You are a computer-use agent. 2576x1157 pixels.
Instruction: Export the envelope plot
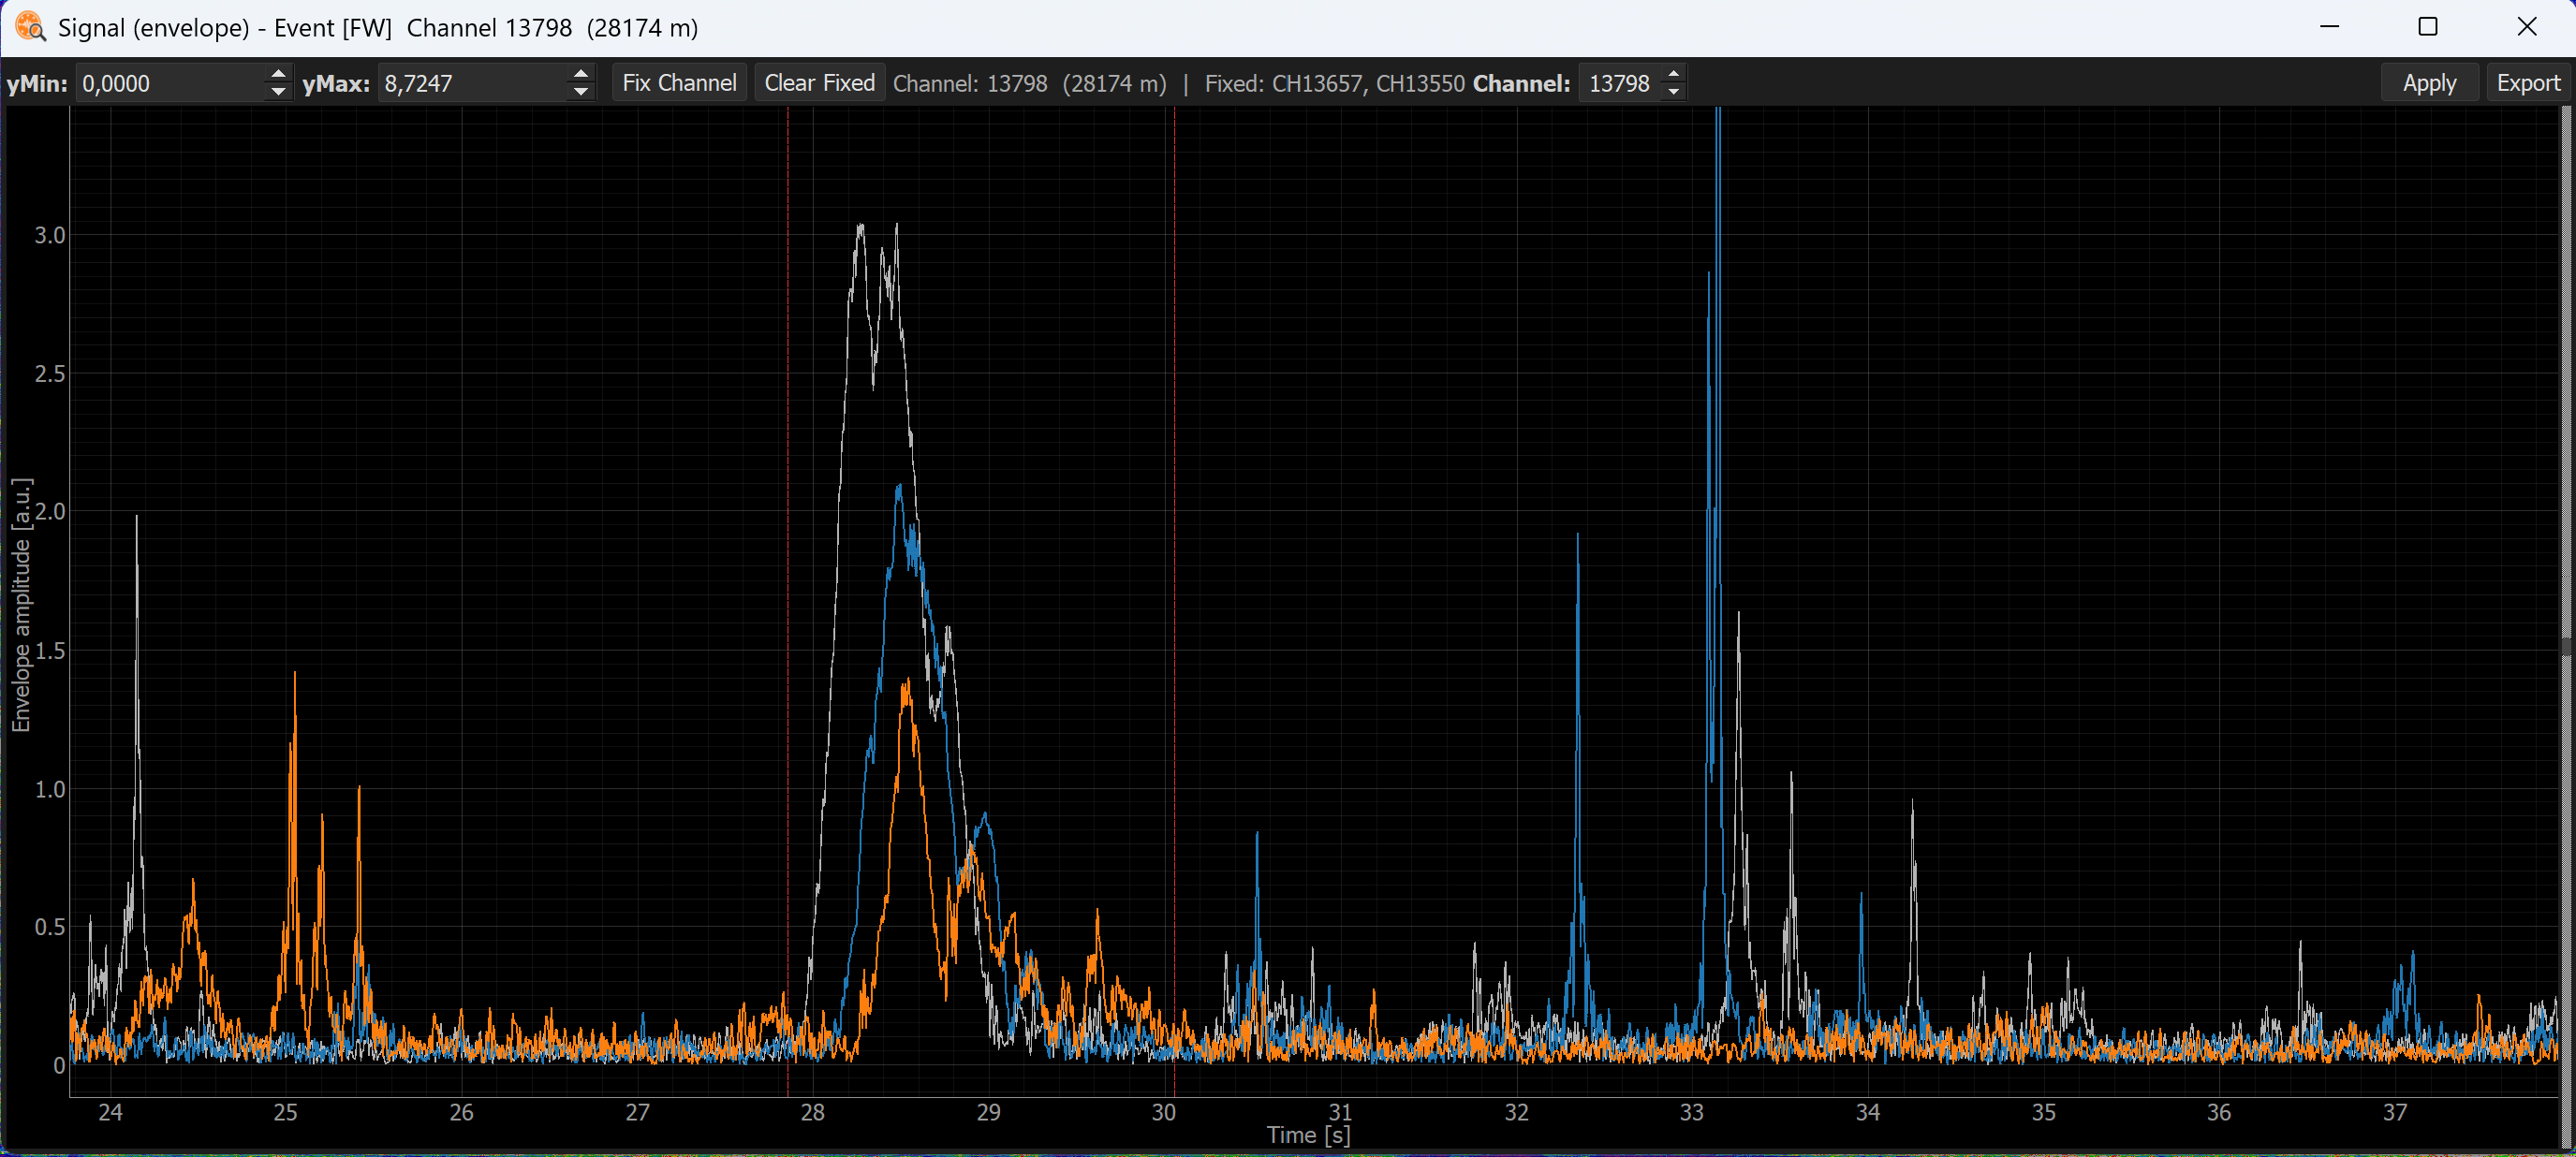[2528, 83]
